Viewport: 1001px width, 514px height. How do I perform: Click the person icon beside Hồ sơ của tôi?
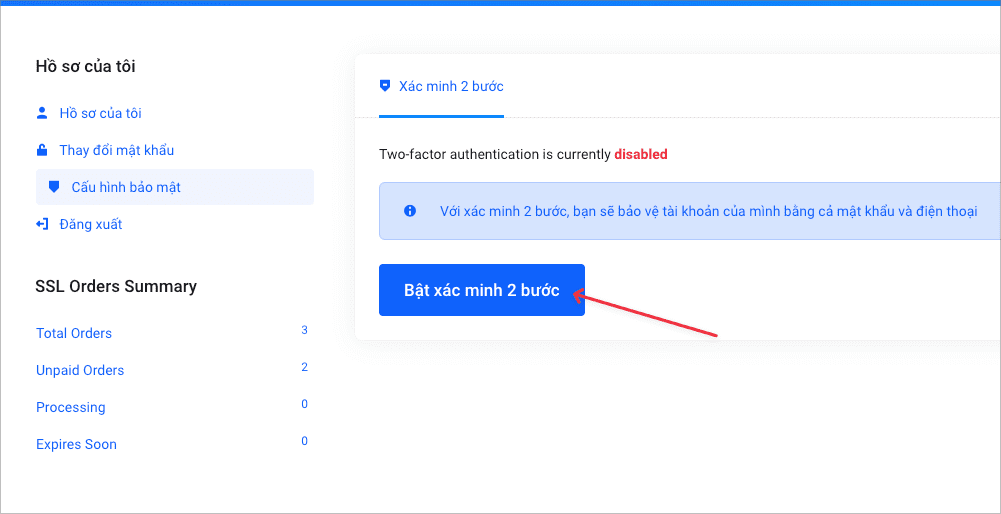[41, 113]
